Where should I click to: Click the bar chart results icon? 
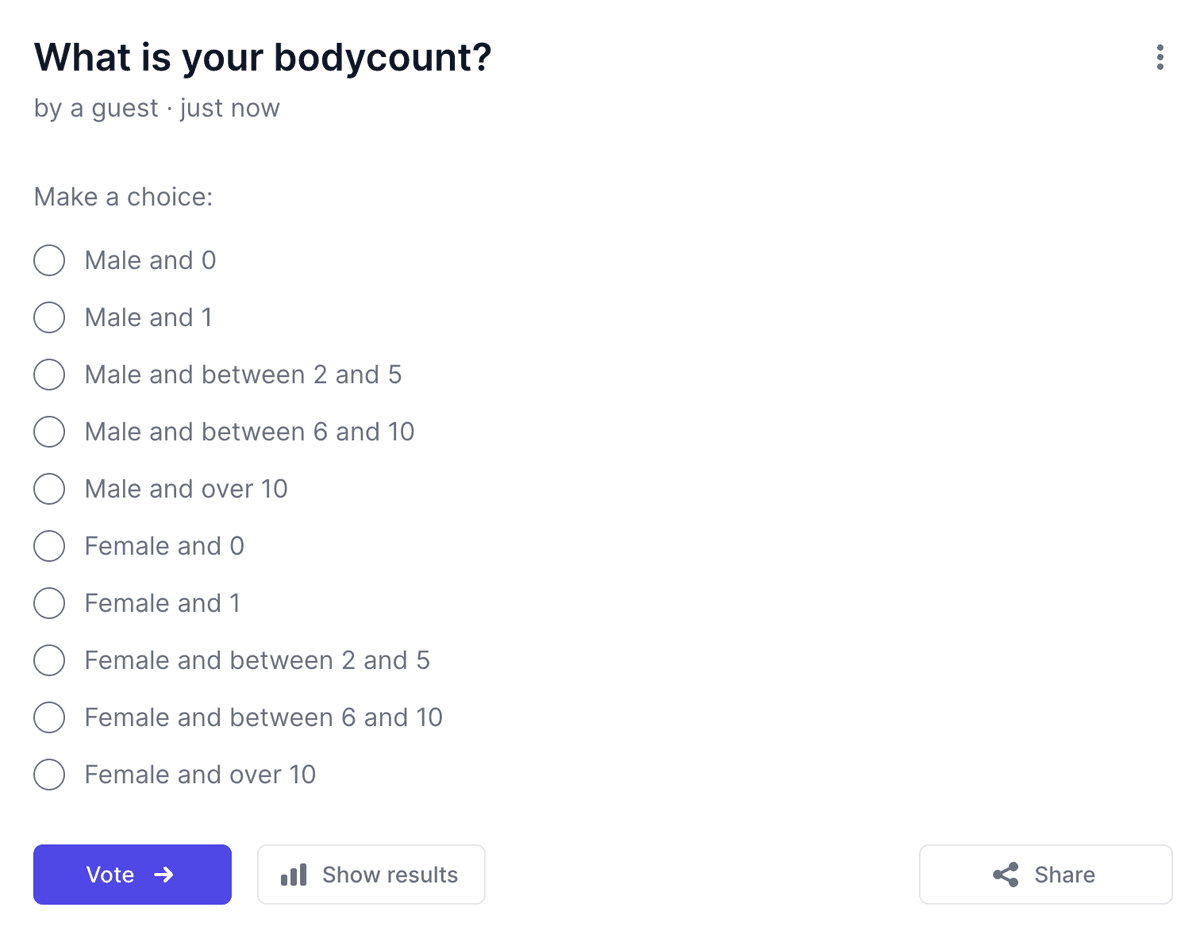[x=294, y=875]
